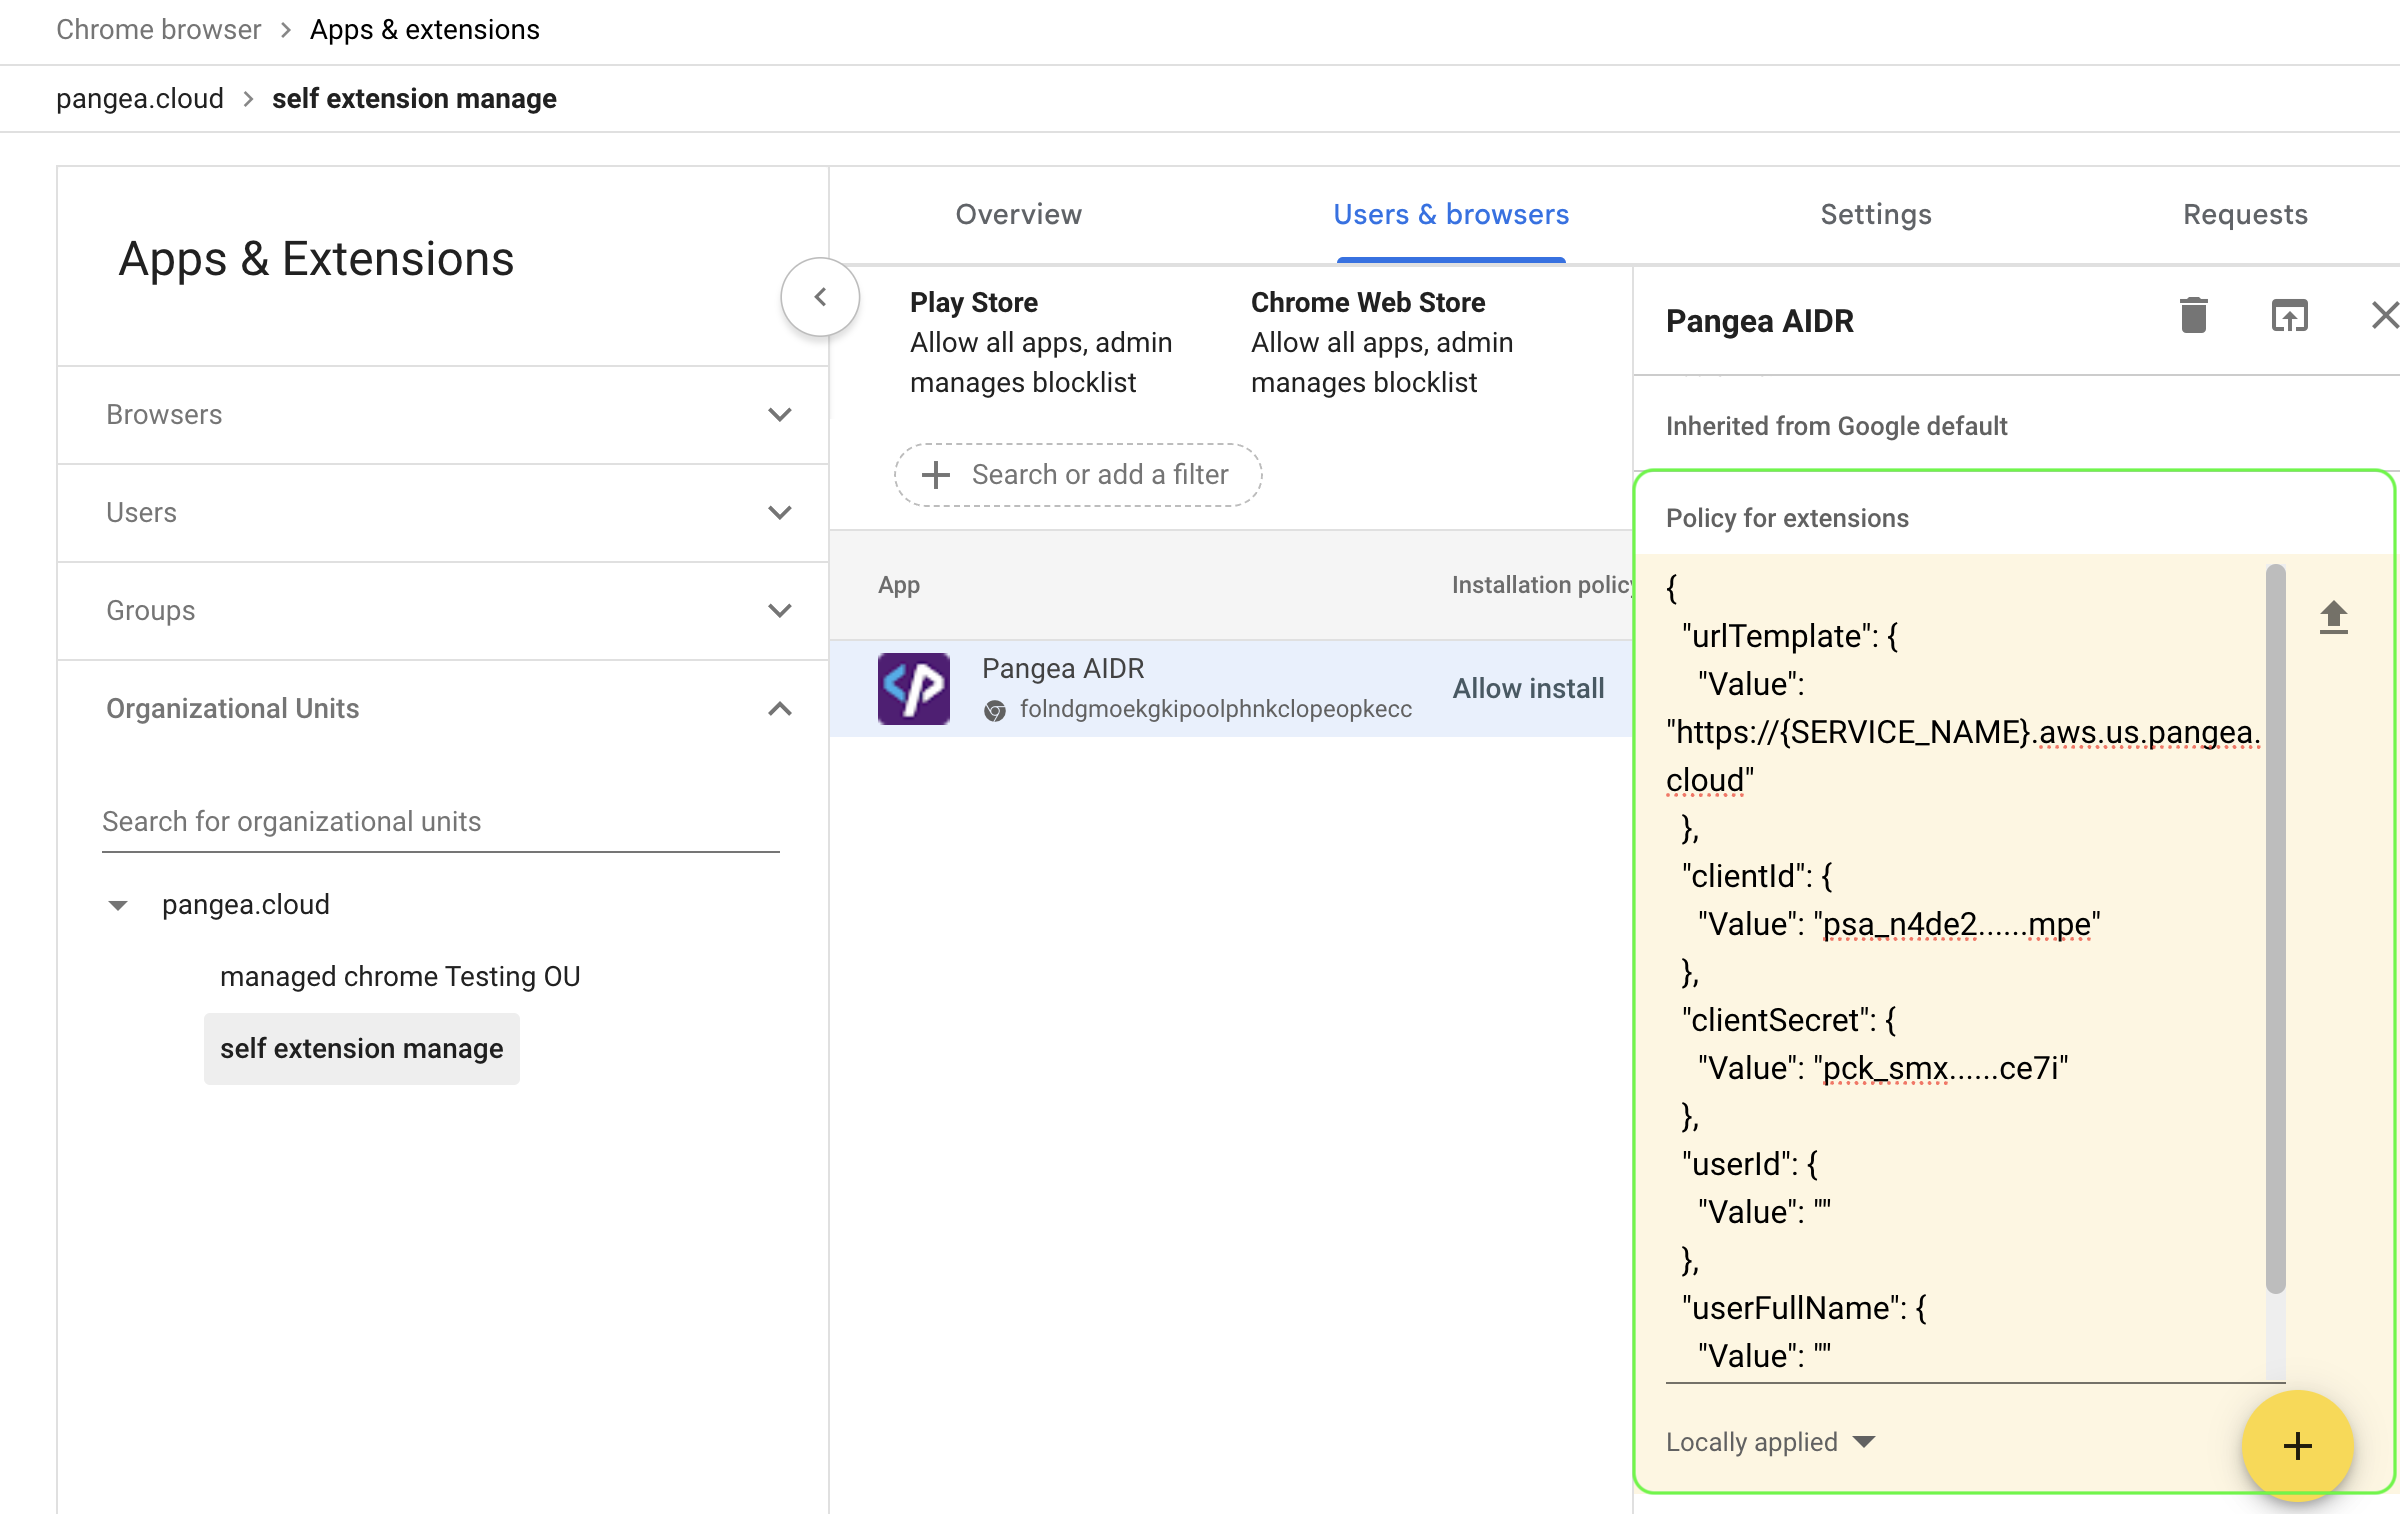Screen dimensions: 2400x1514
Task: Click the Pangea AIDR app logo
Action: [913, 689]
